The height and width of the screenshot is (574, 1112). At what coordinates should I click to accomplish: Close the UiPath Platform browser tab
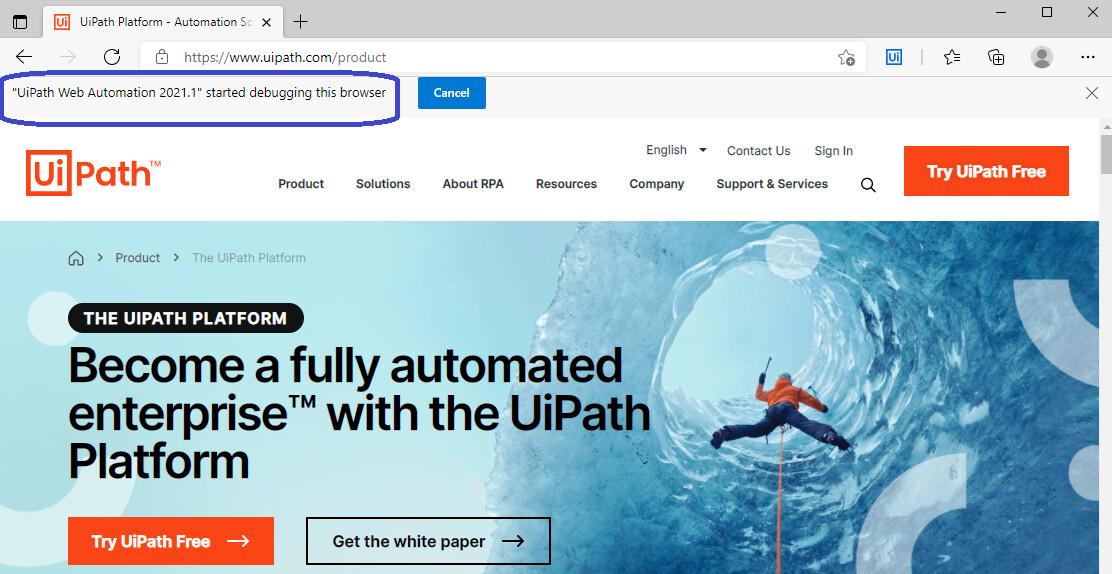[267, 22]
